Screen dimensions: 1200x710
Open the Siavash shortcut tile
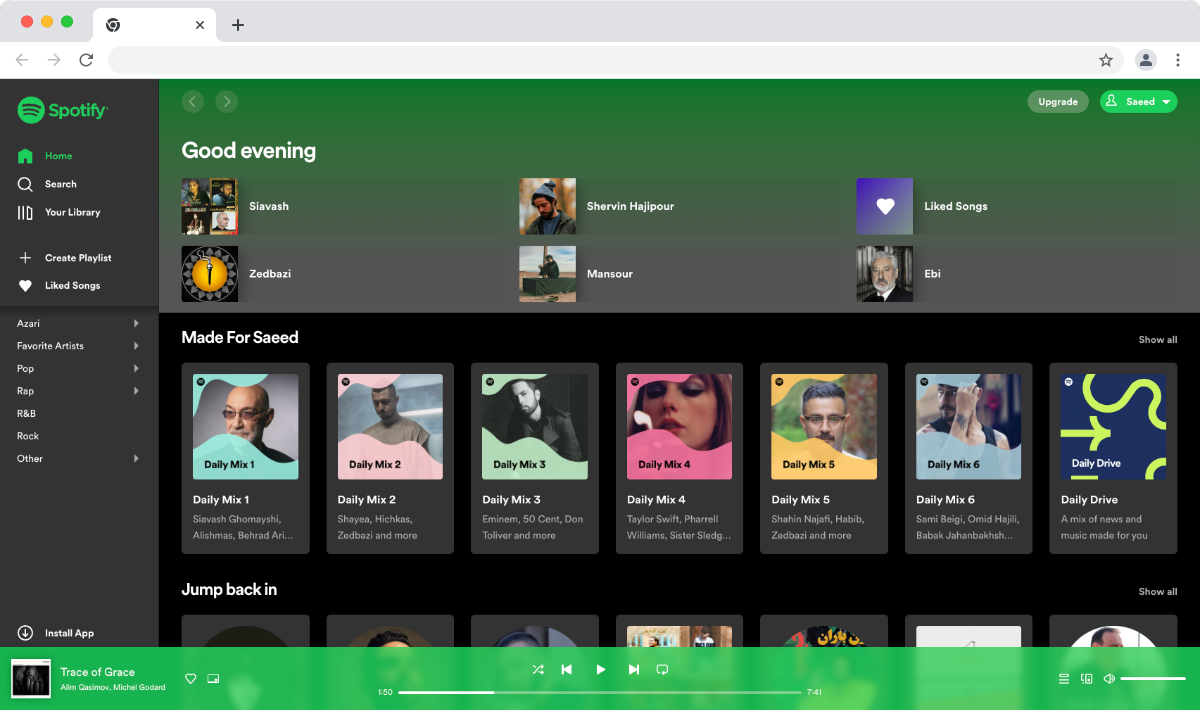(340, 206)
